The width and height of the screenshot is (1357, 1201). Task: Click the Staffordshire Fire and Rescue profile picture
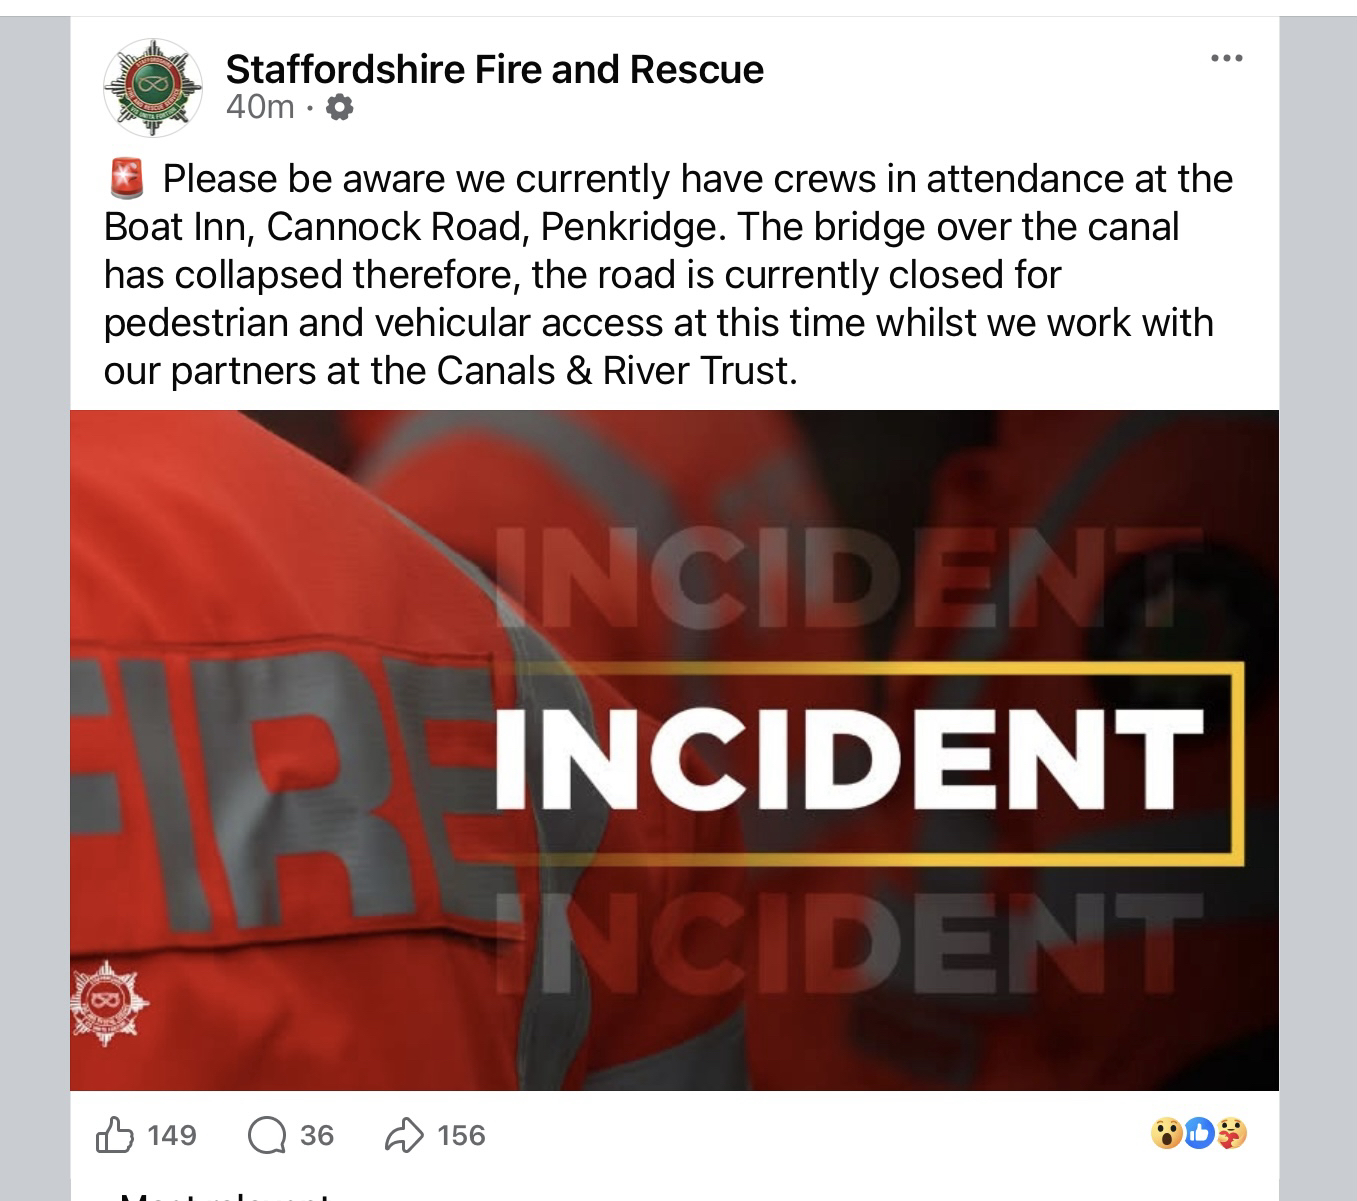[x=153, y=88]
